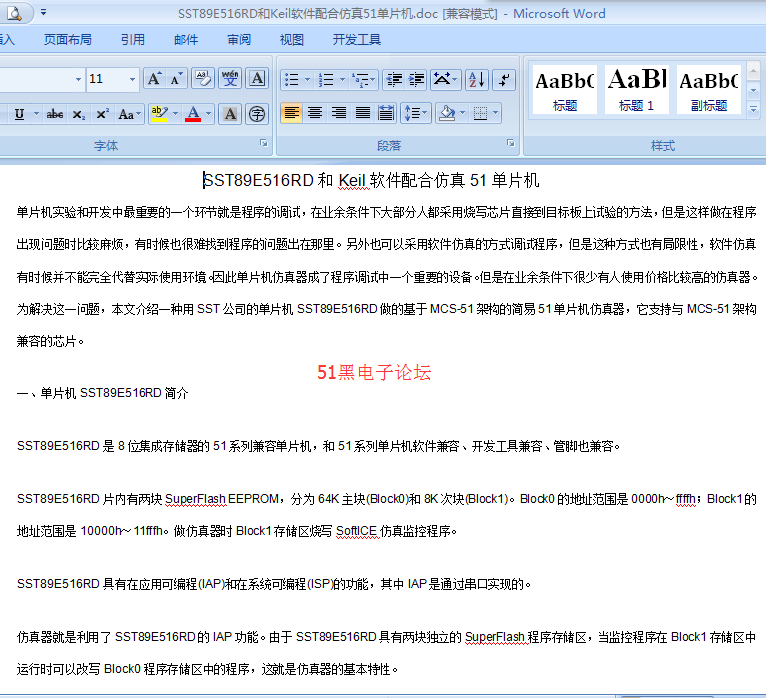The width and height of the screenshot is (766, 698).
Task: Open the Asian Layout options
Action: pyautogui.click(x=445, y=80)
